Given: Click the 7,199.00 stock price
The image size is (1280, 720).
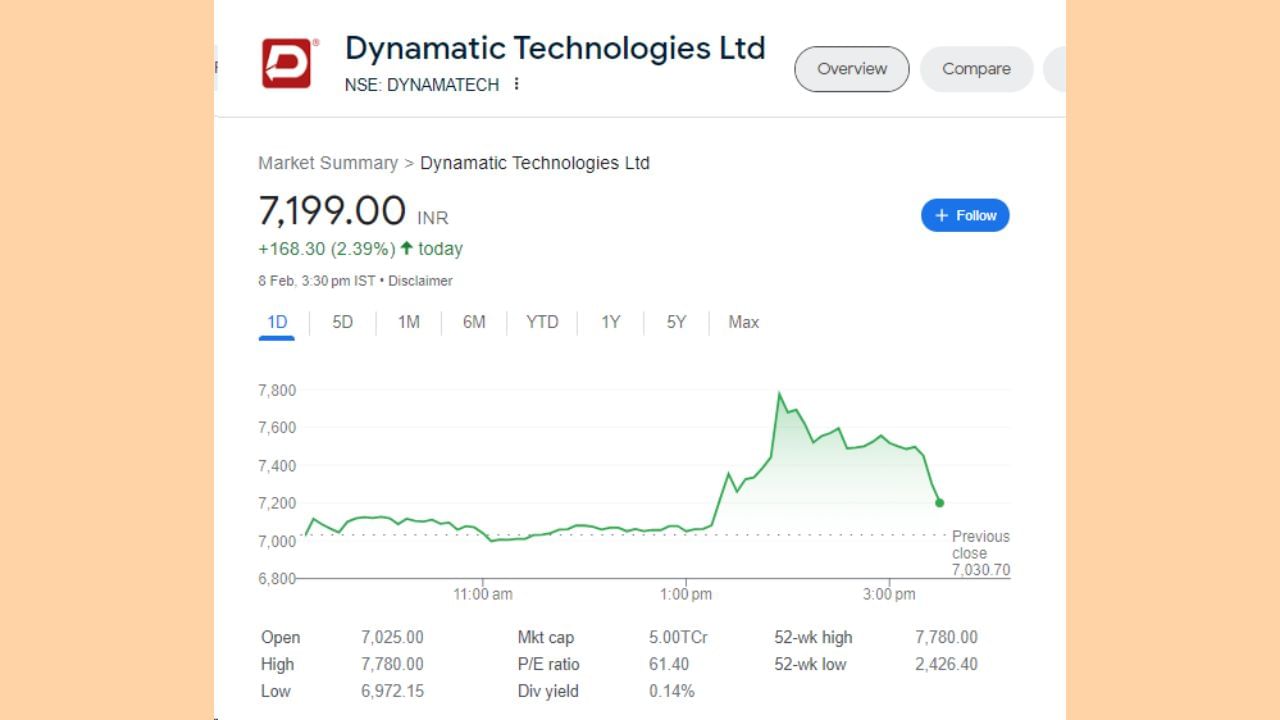Looking at the screenshot, I should click(x=332, y=211).
